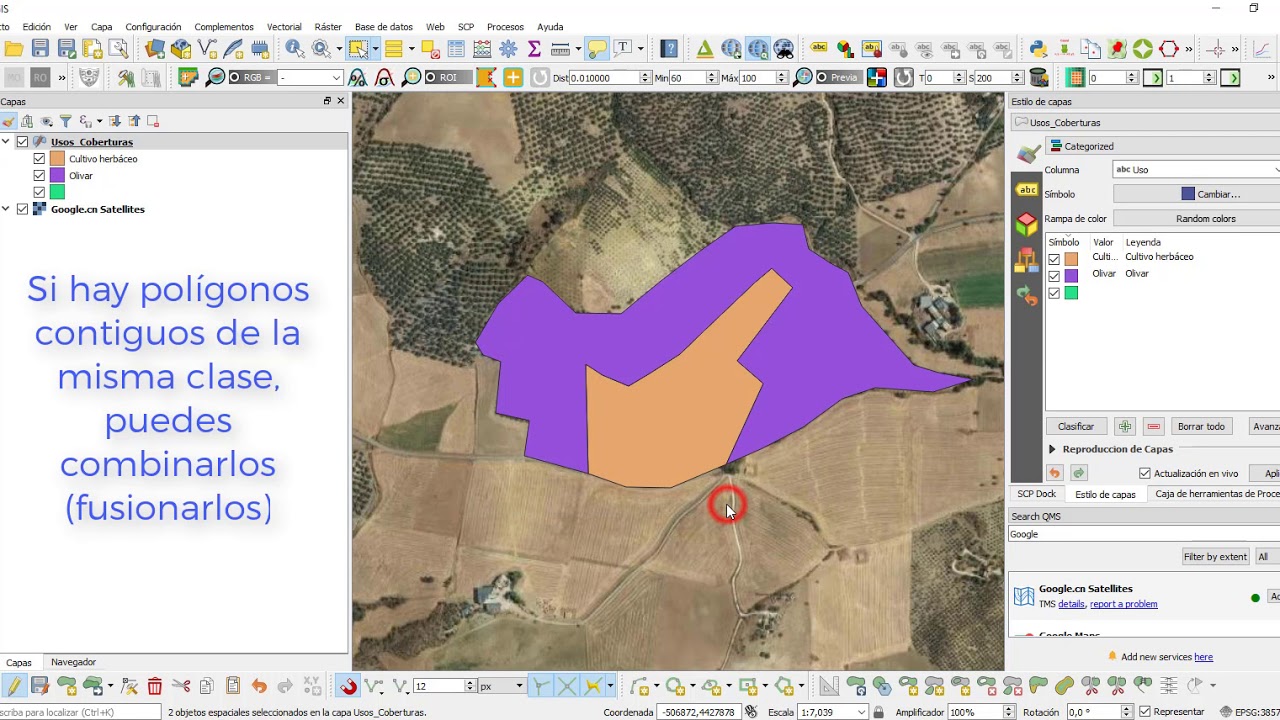1280x720 pixels.
Task: Open the Columna Uso dropdown
Action: coord(1196,170)
